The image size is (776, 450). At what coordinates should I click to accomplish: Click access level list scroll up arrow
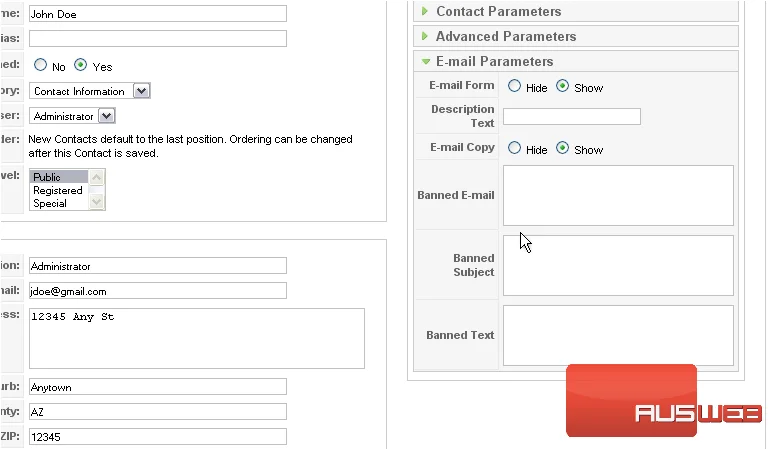point(97,177)
